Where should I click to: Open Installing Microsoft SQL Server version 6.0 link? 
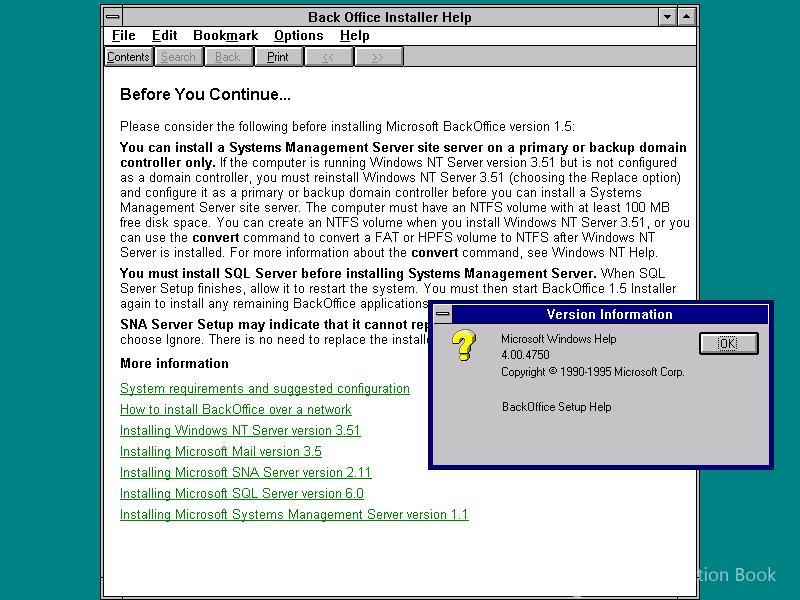(242, 493)
